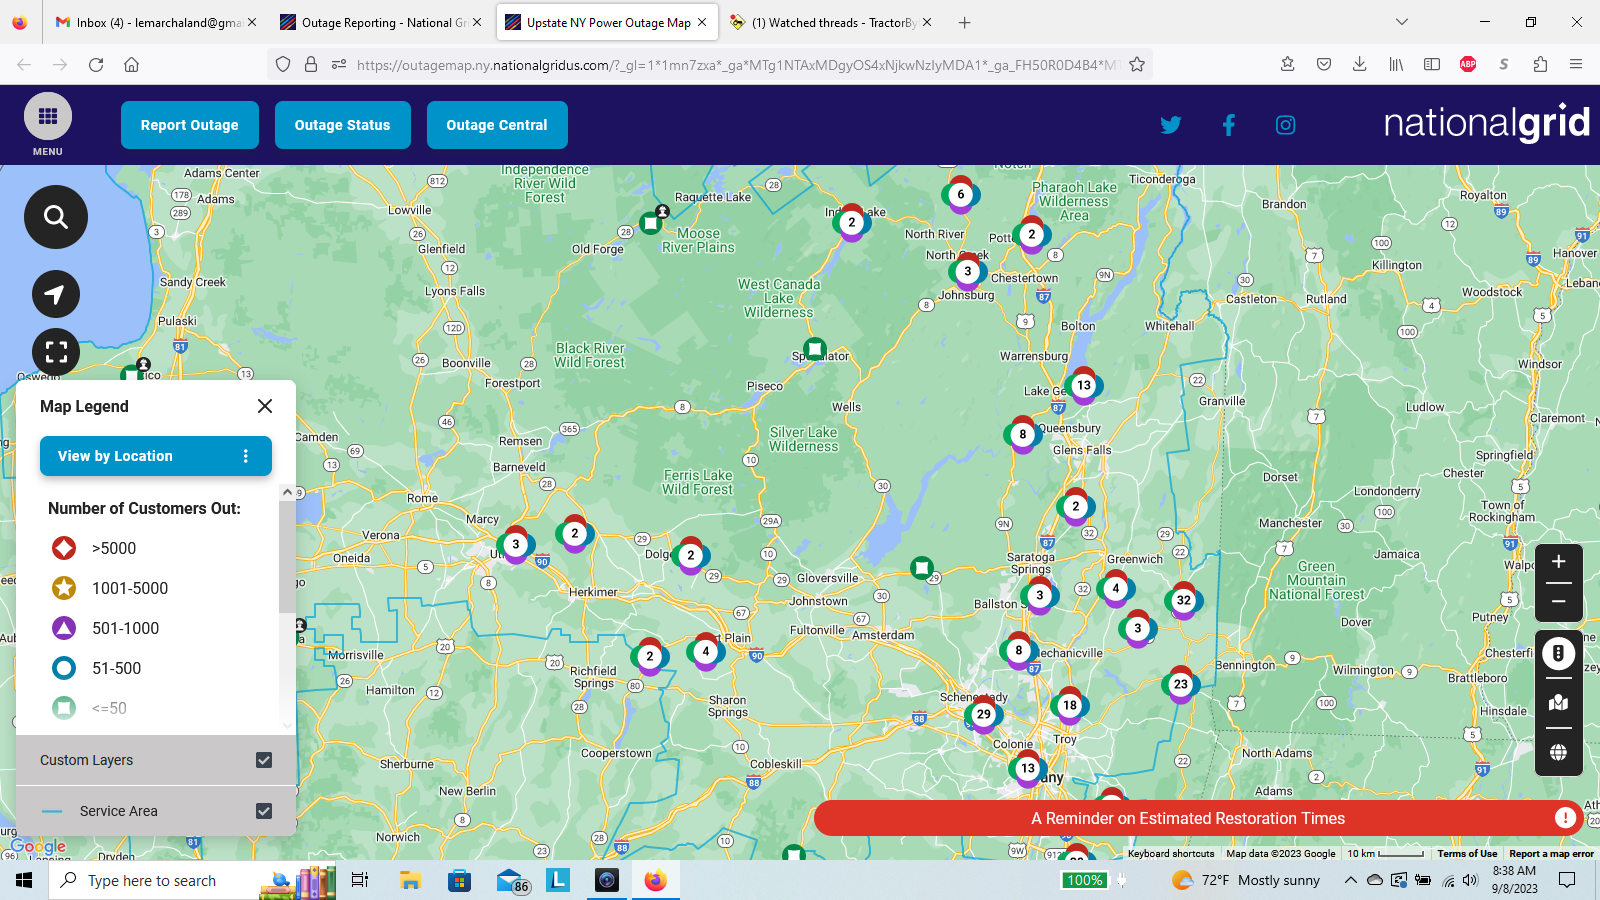Enter fullscreen map mode
Screen dimensions: 1600x900
(56, 352)
